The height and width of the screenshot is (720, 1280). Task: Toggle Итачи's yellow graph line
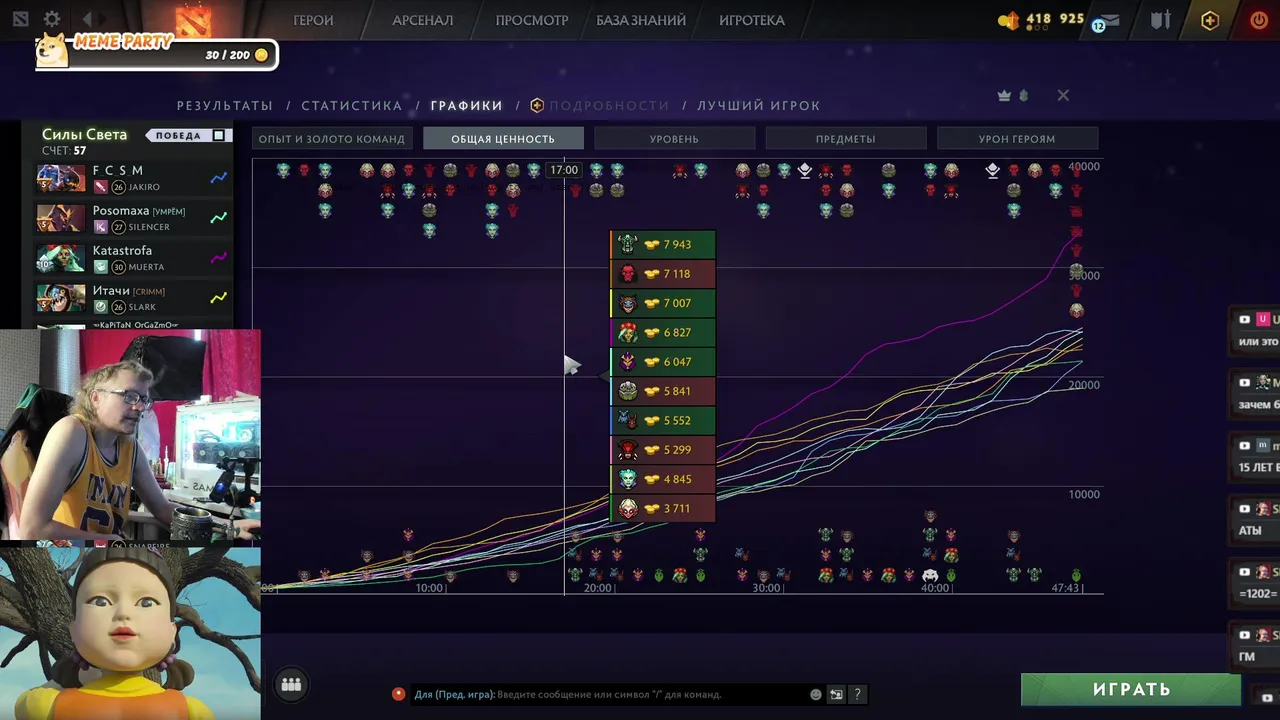[x=218, y=298]
